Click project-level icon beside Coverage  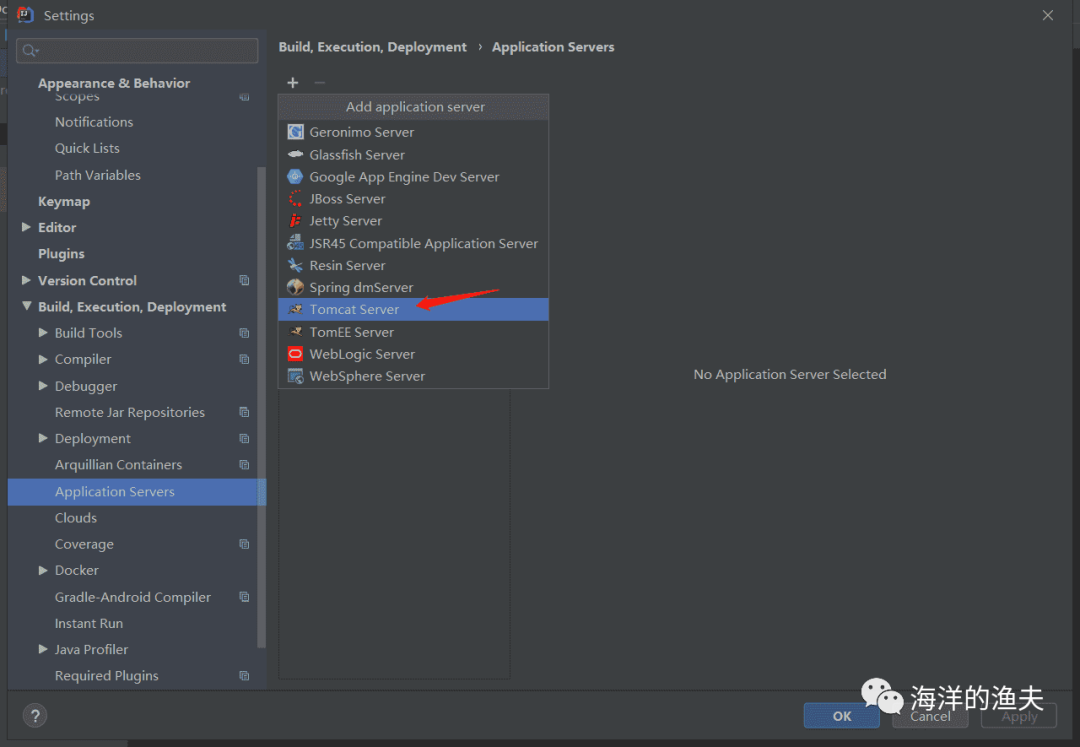click(x=244, y=544)
